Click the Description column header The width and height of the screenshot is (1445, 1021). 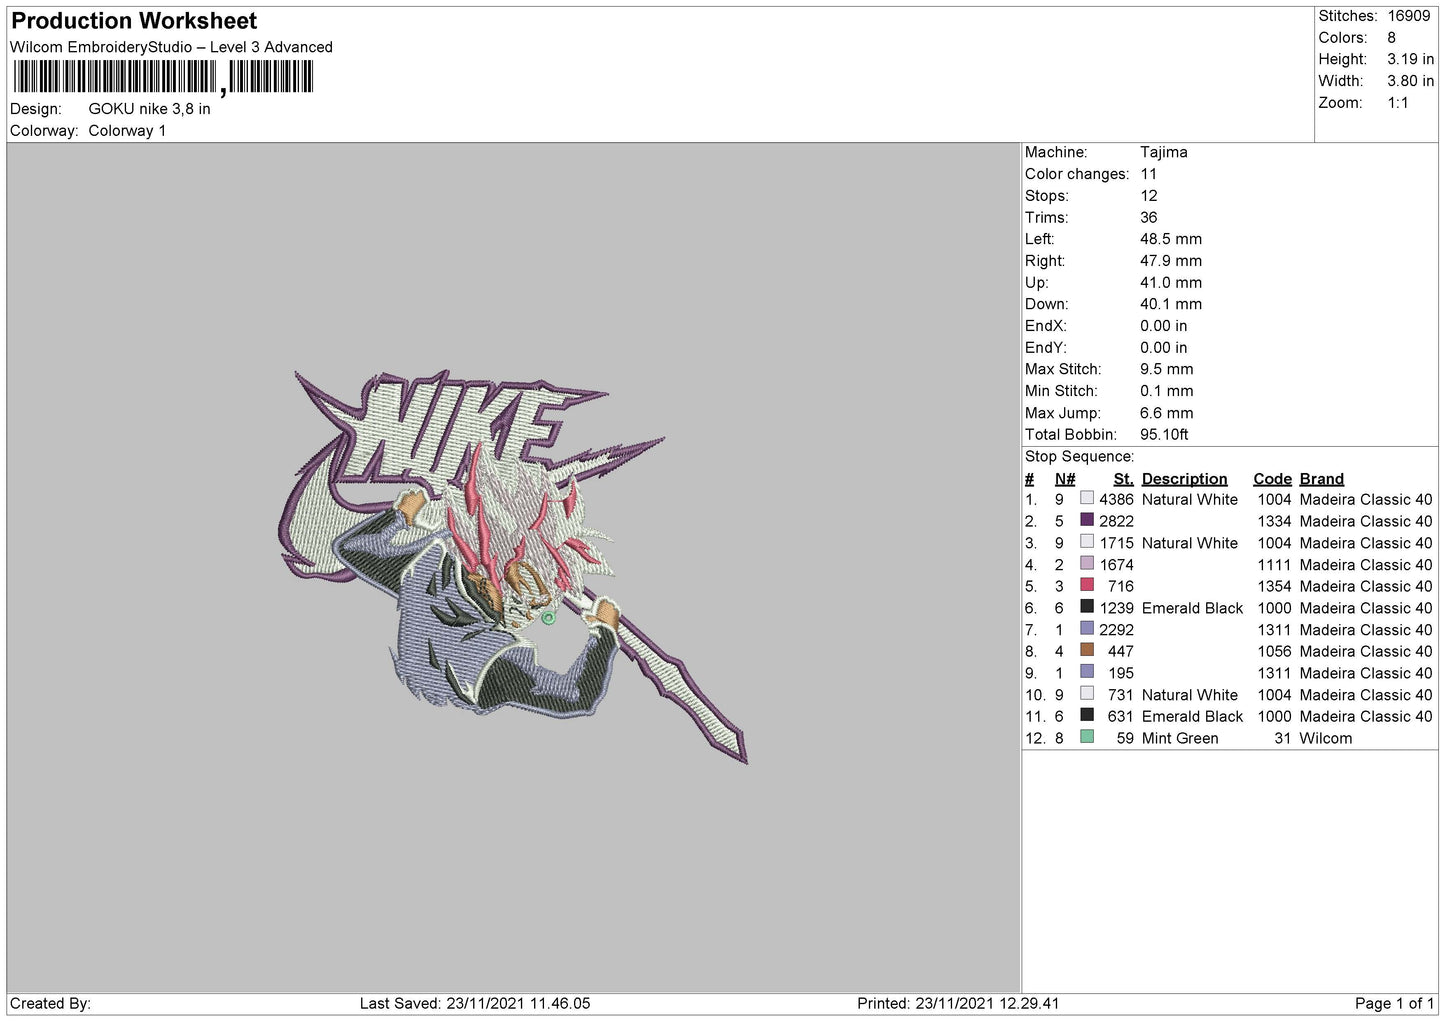pyautogui.click(x=1184, y=479)
